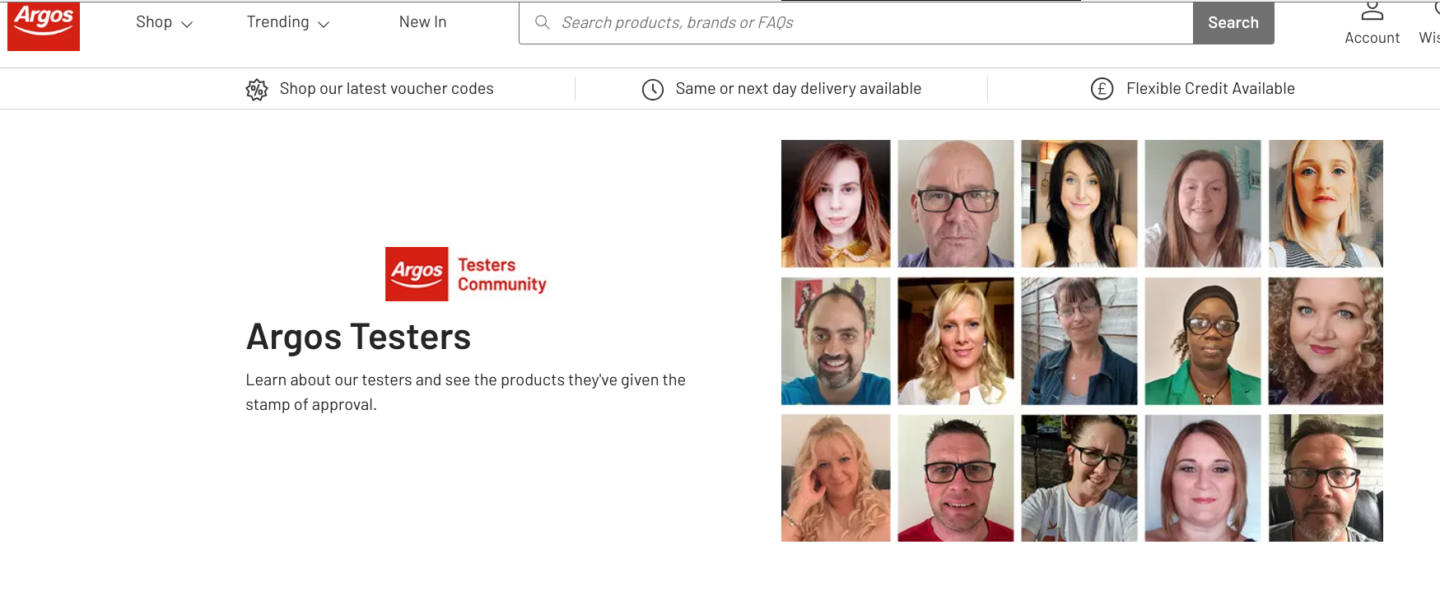Open Same or next day delivery link

point(798,89)
